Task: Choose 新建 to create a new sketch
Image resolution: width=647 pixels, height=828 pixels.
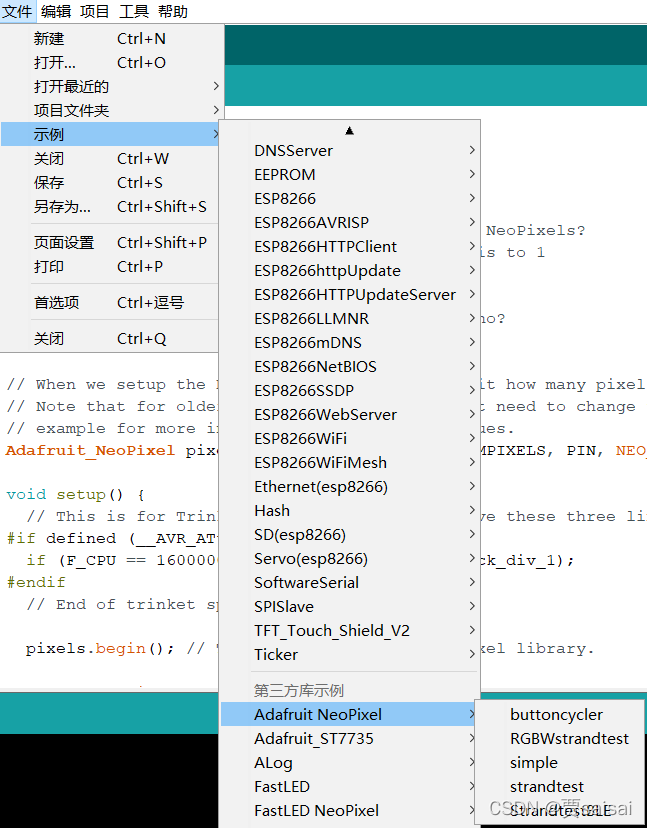Action: (x=110, y=39)
